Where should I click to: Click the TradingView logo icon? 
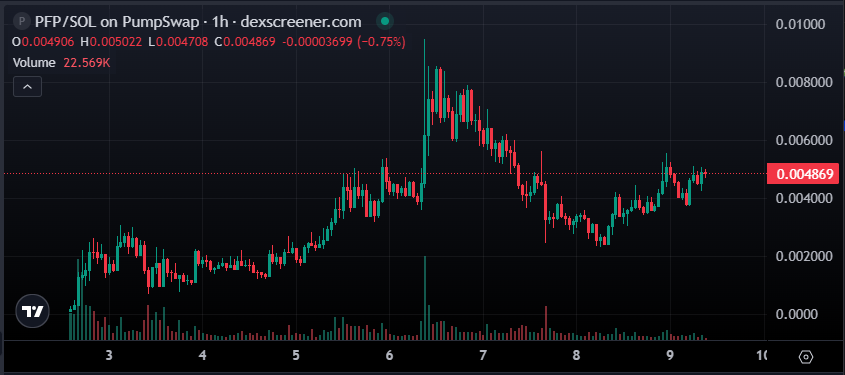(x=32, y=311)
